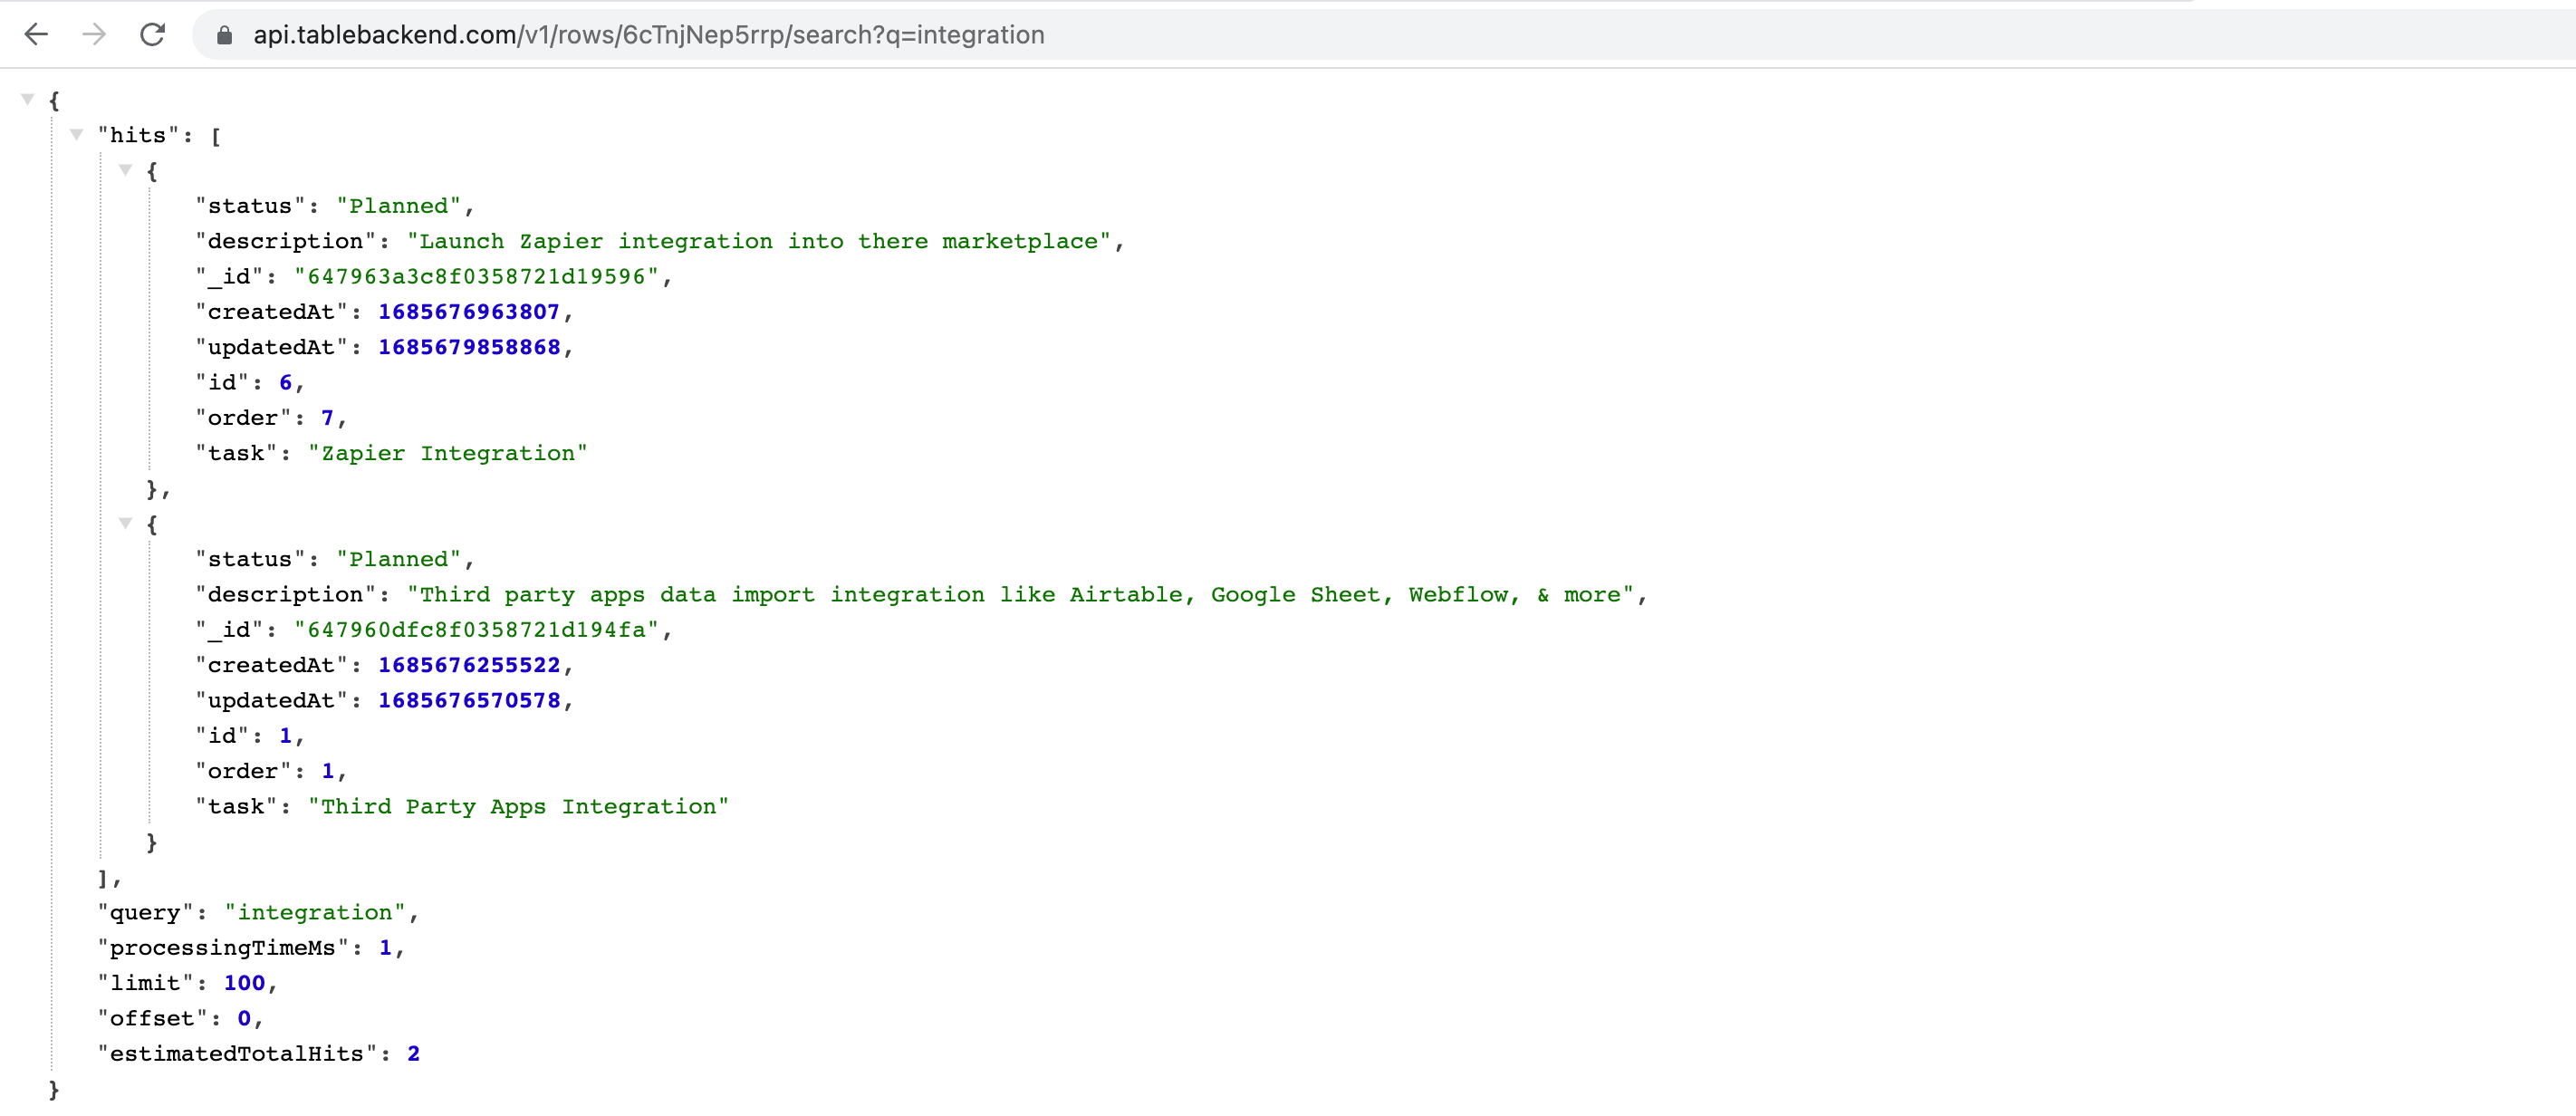Click the "Zapier Integration" task value
2576x1116 pixels.
coord(447,453)
